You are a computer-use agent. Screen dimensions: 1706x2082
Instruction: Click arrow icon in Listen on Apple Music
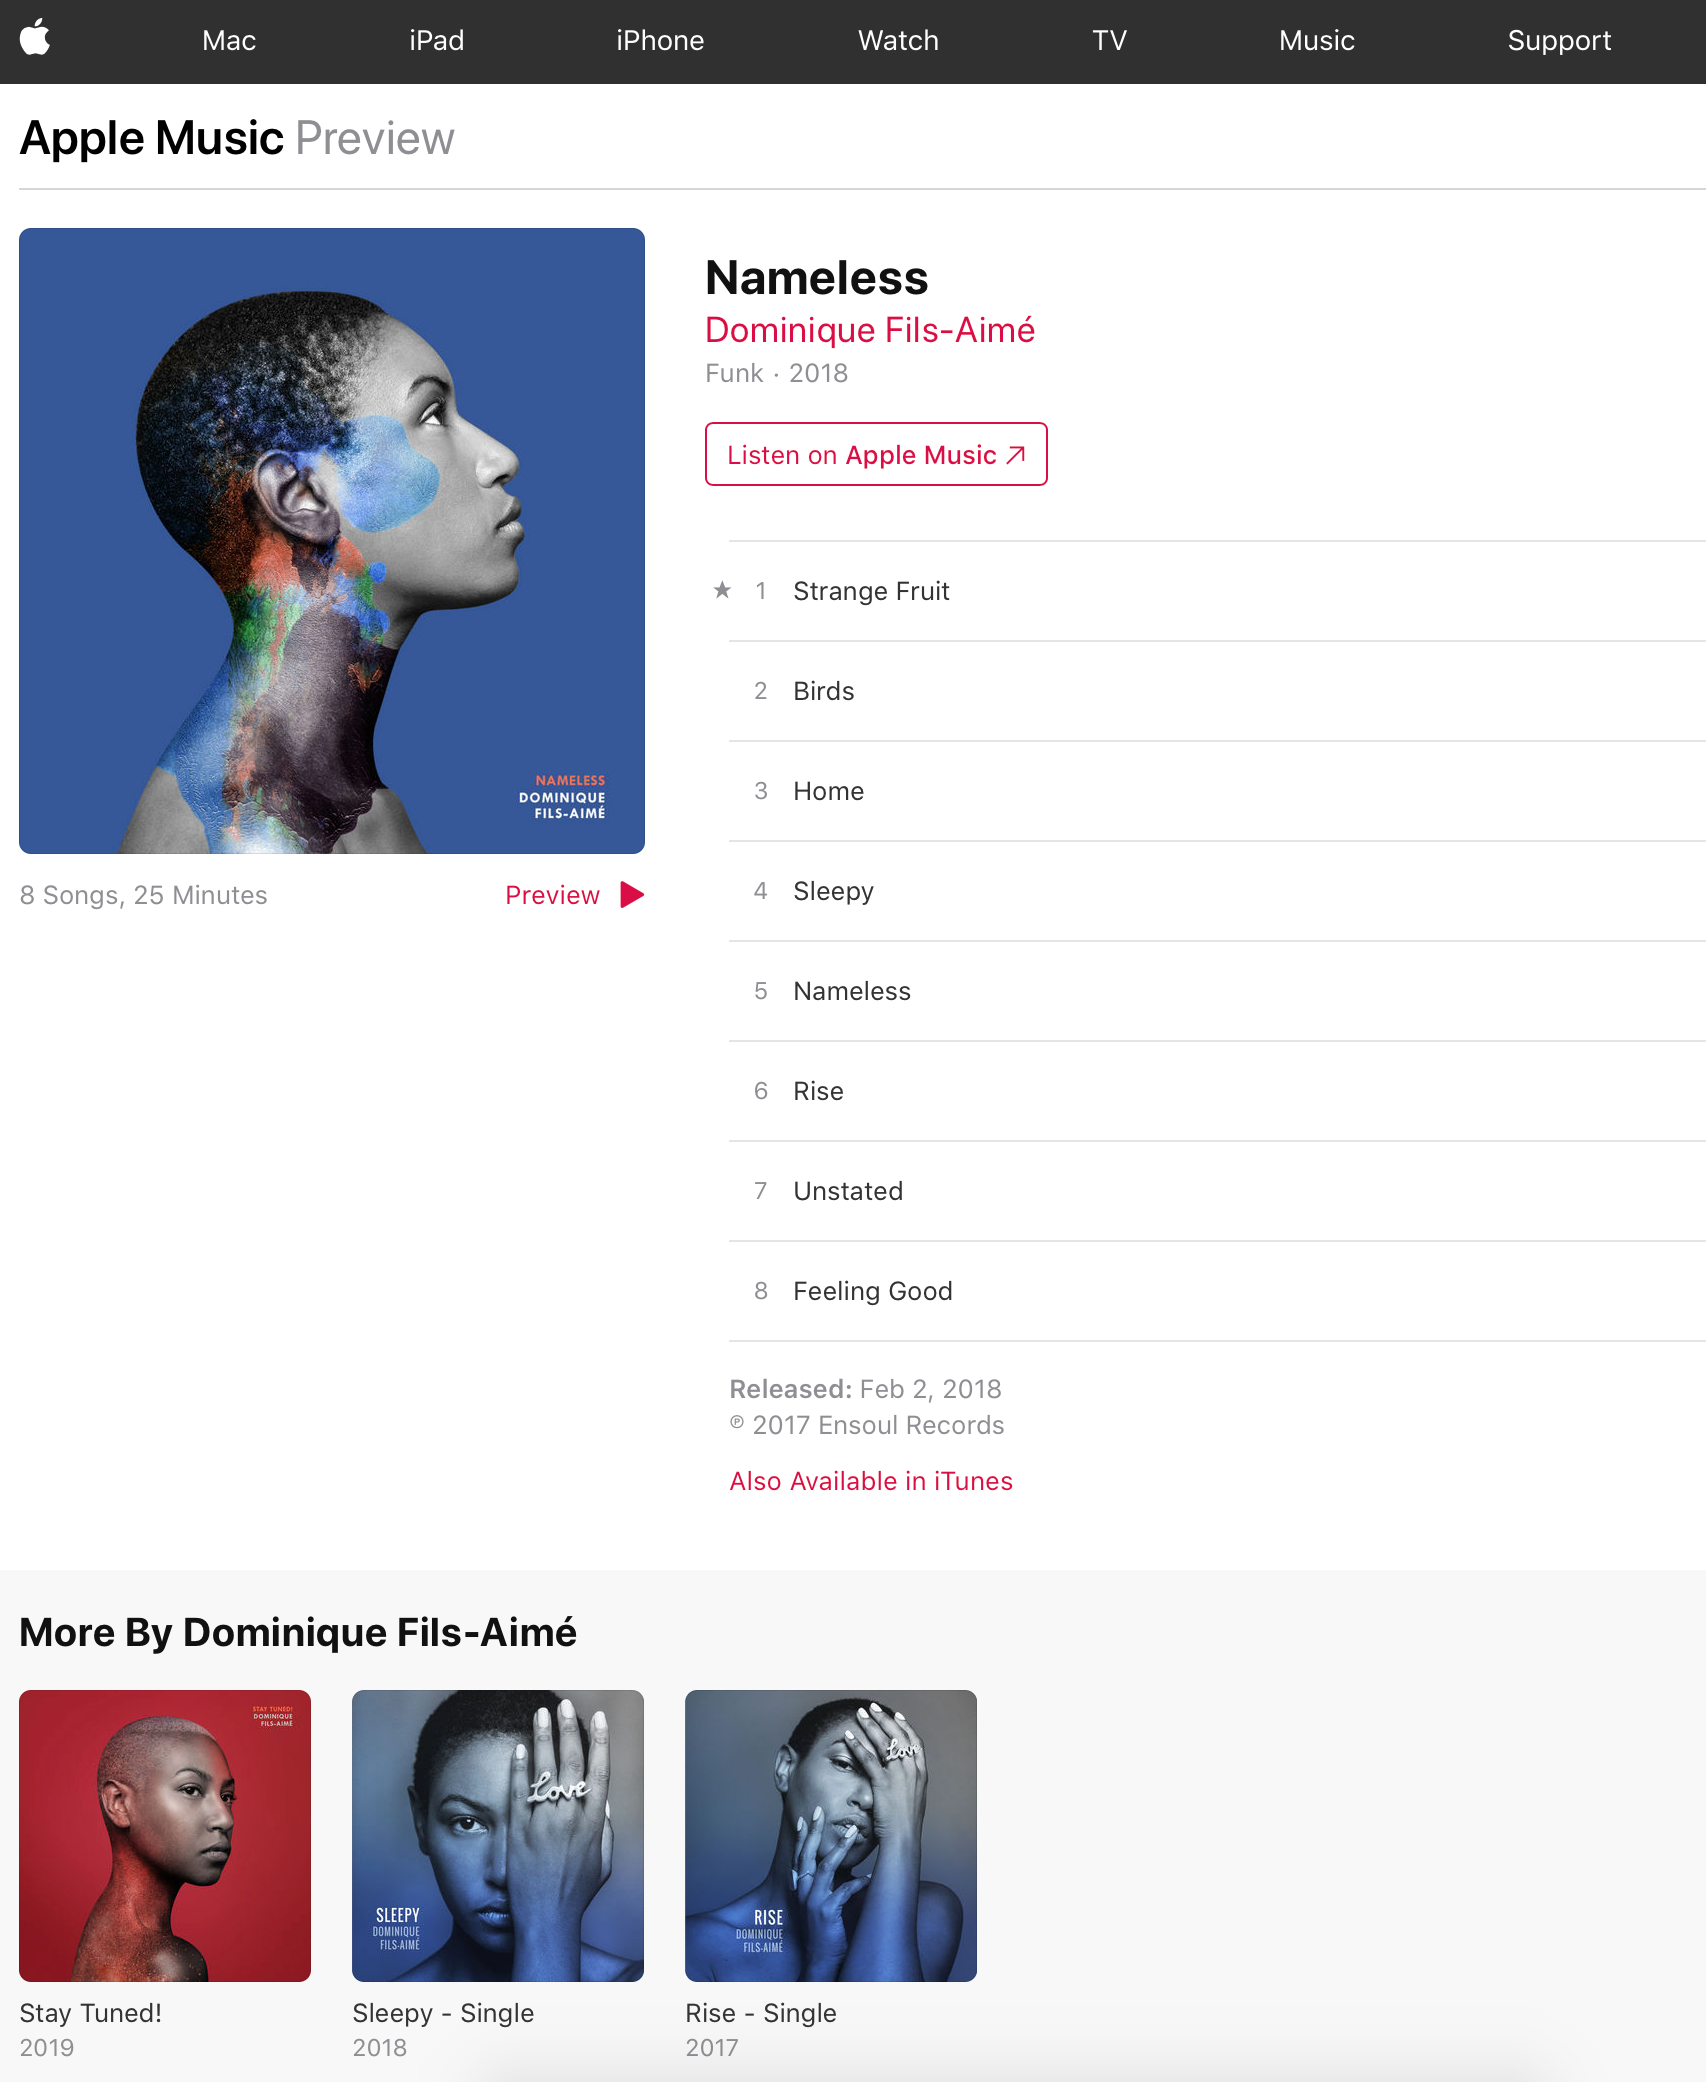tap(1016, 455)
